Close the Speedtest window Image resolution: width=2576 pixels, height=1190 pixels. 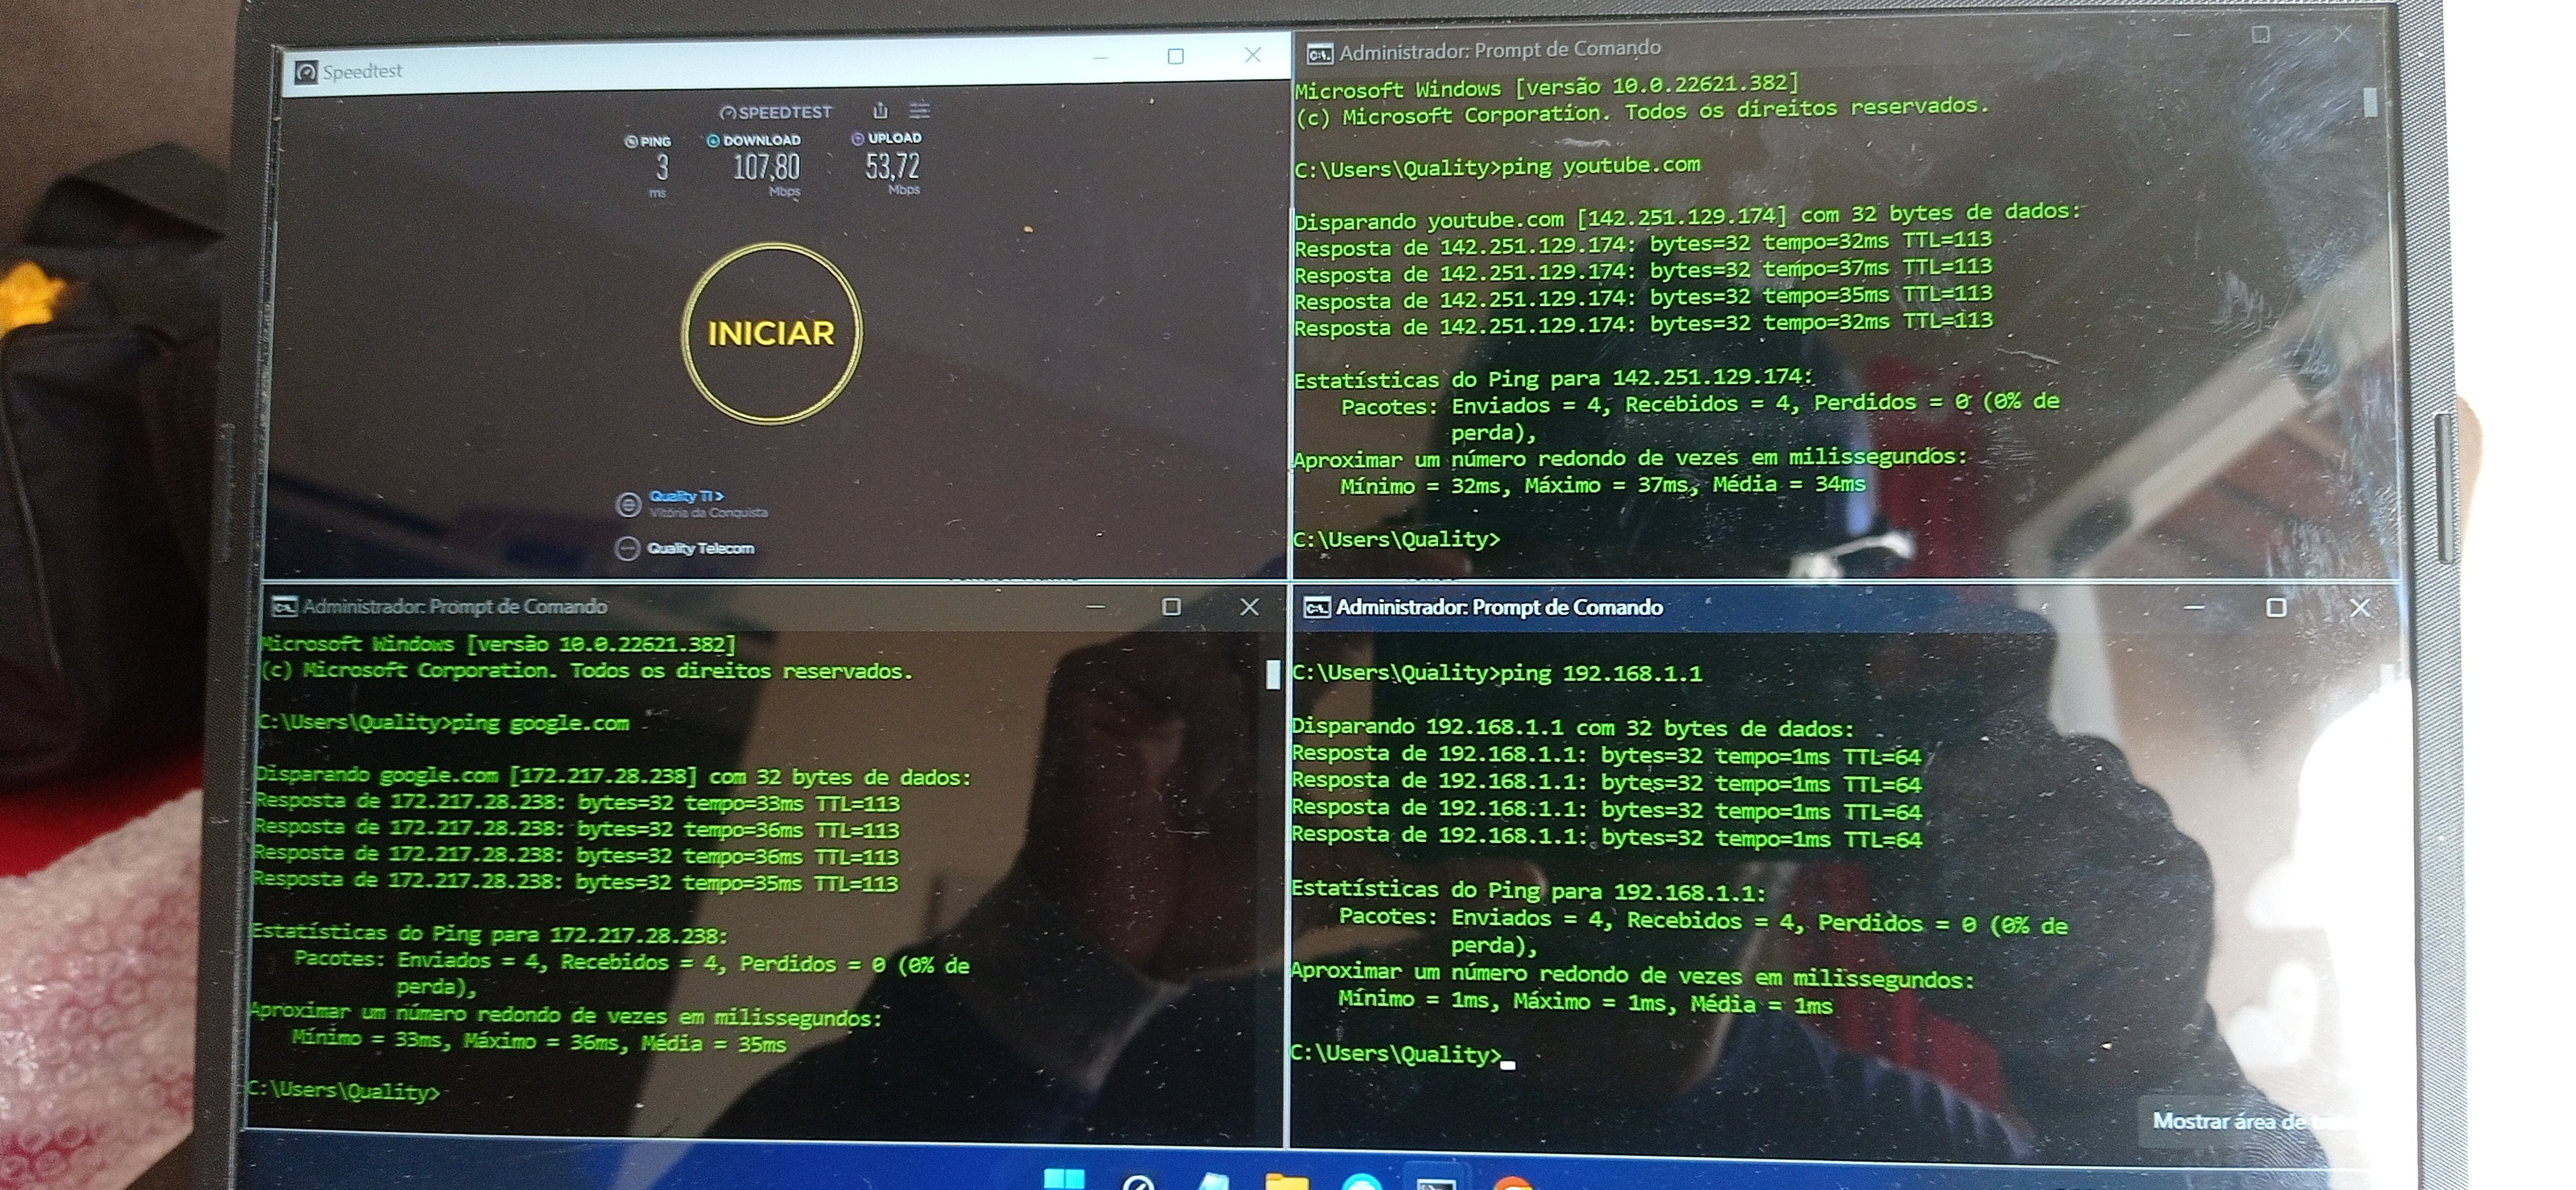1252,55
